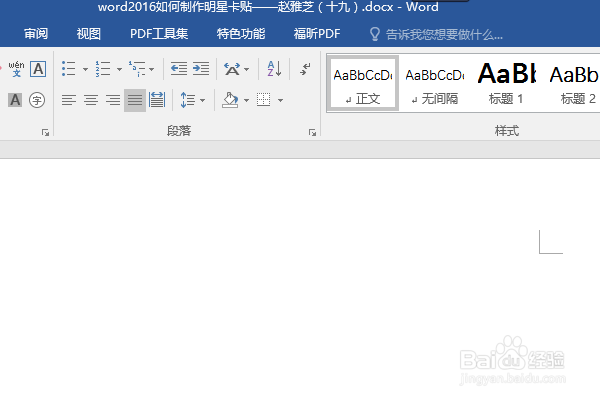Click the phonetic guide (wén) icon
Screen dimensions: 600x400
coord(16,69)
